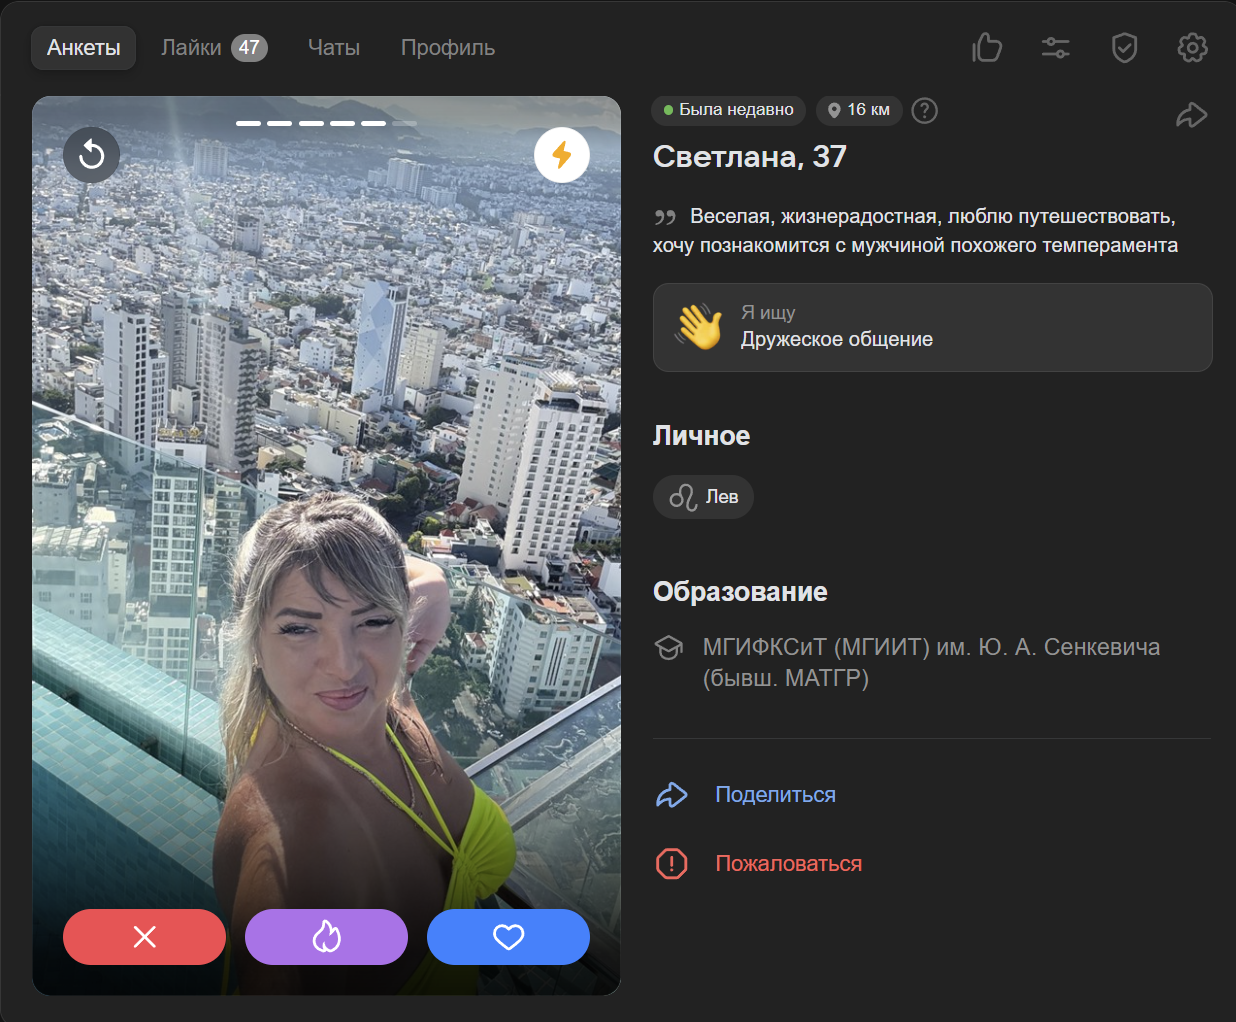Image resolution: width=1236 pixels, height=1022 pixels.
Task: Open settings gear icon
Action: click(1193, 47)
